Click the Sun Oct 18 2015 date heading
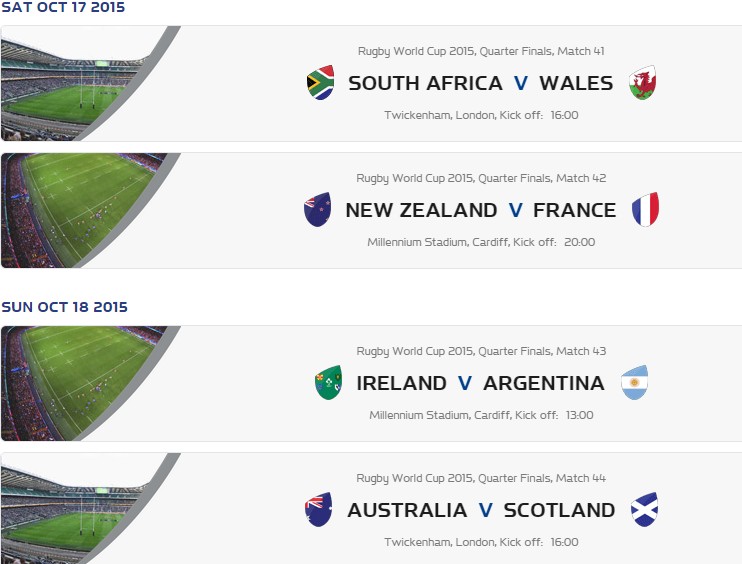The height and width of the screenshot is (564, 742). (65, 307)
